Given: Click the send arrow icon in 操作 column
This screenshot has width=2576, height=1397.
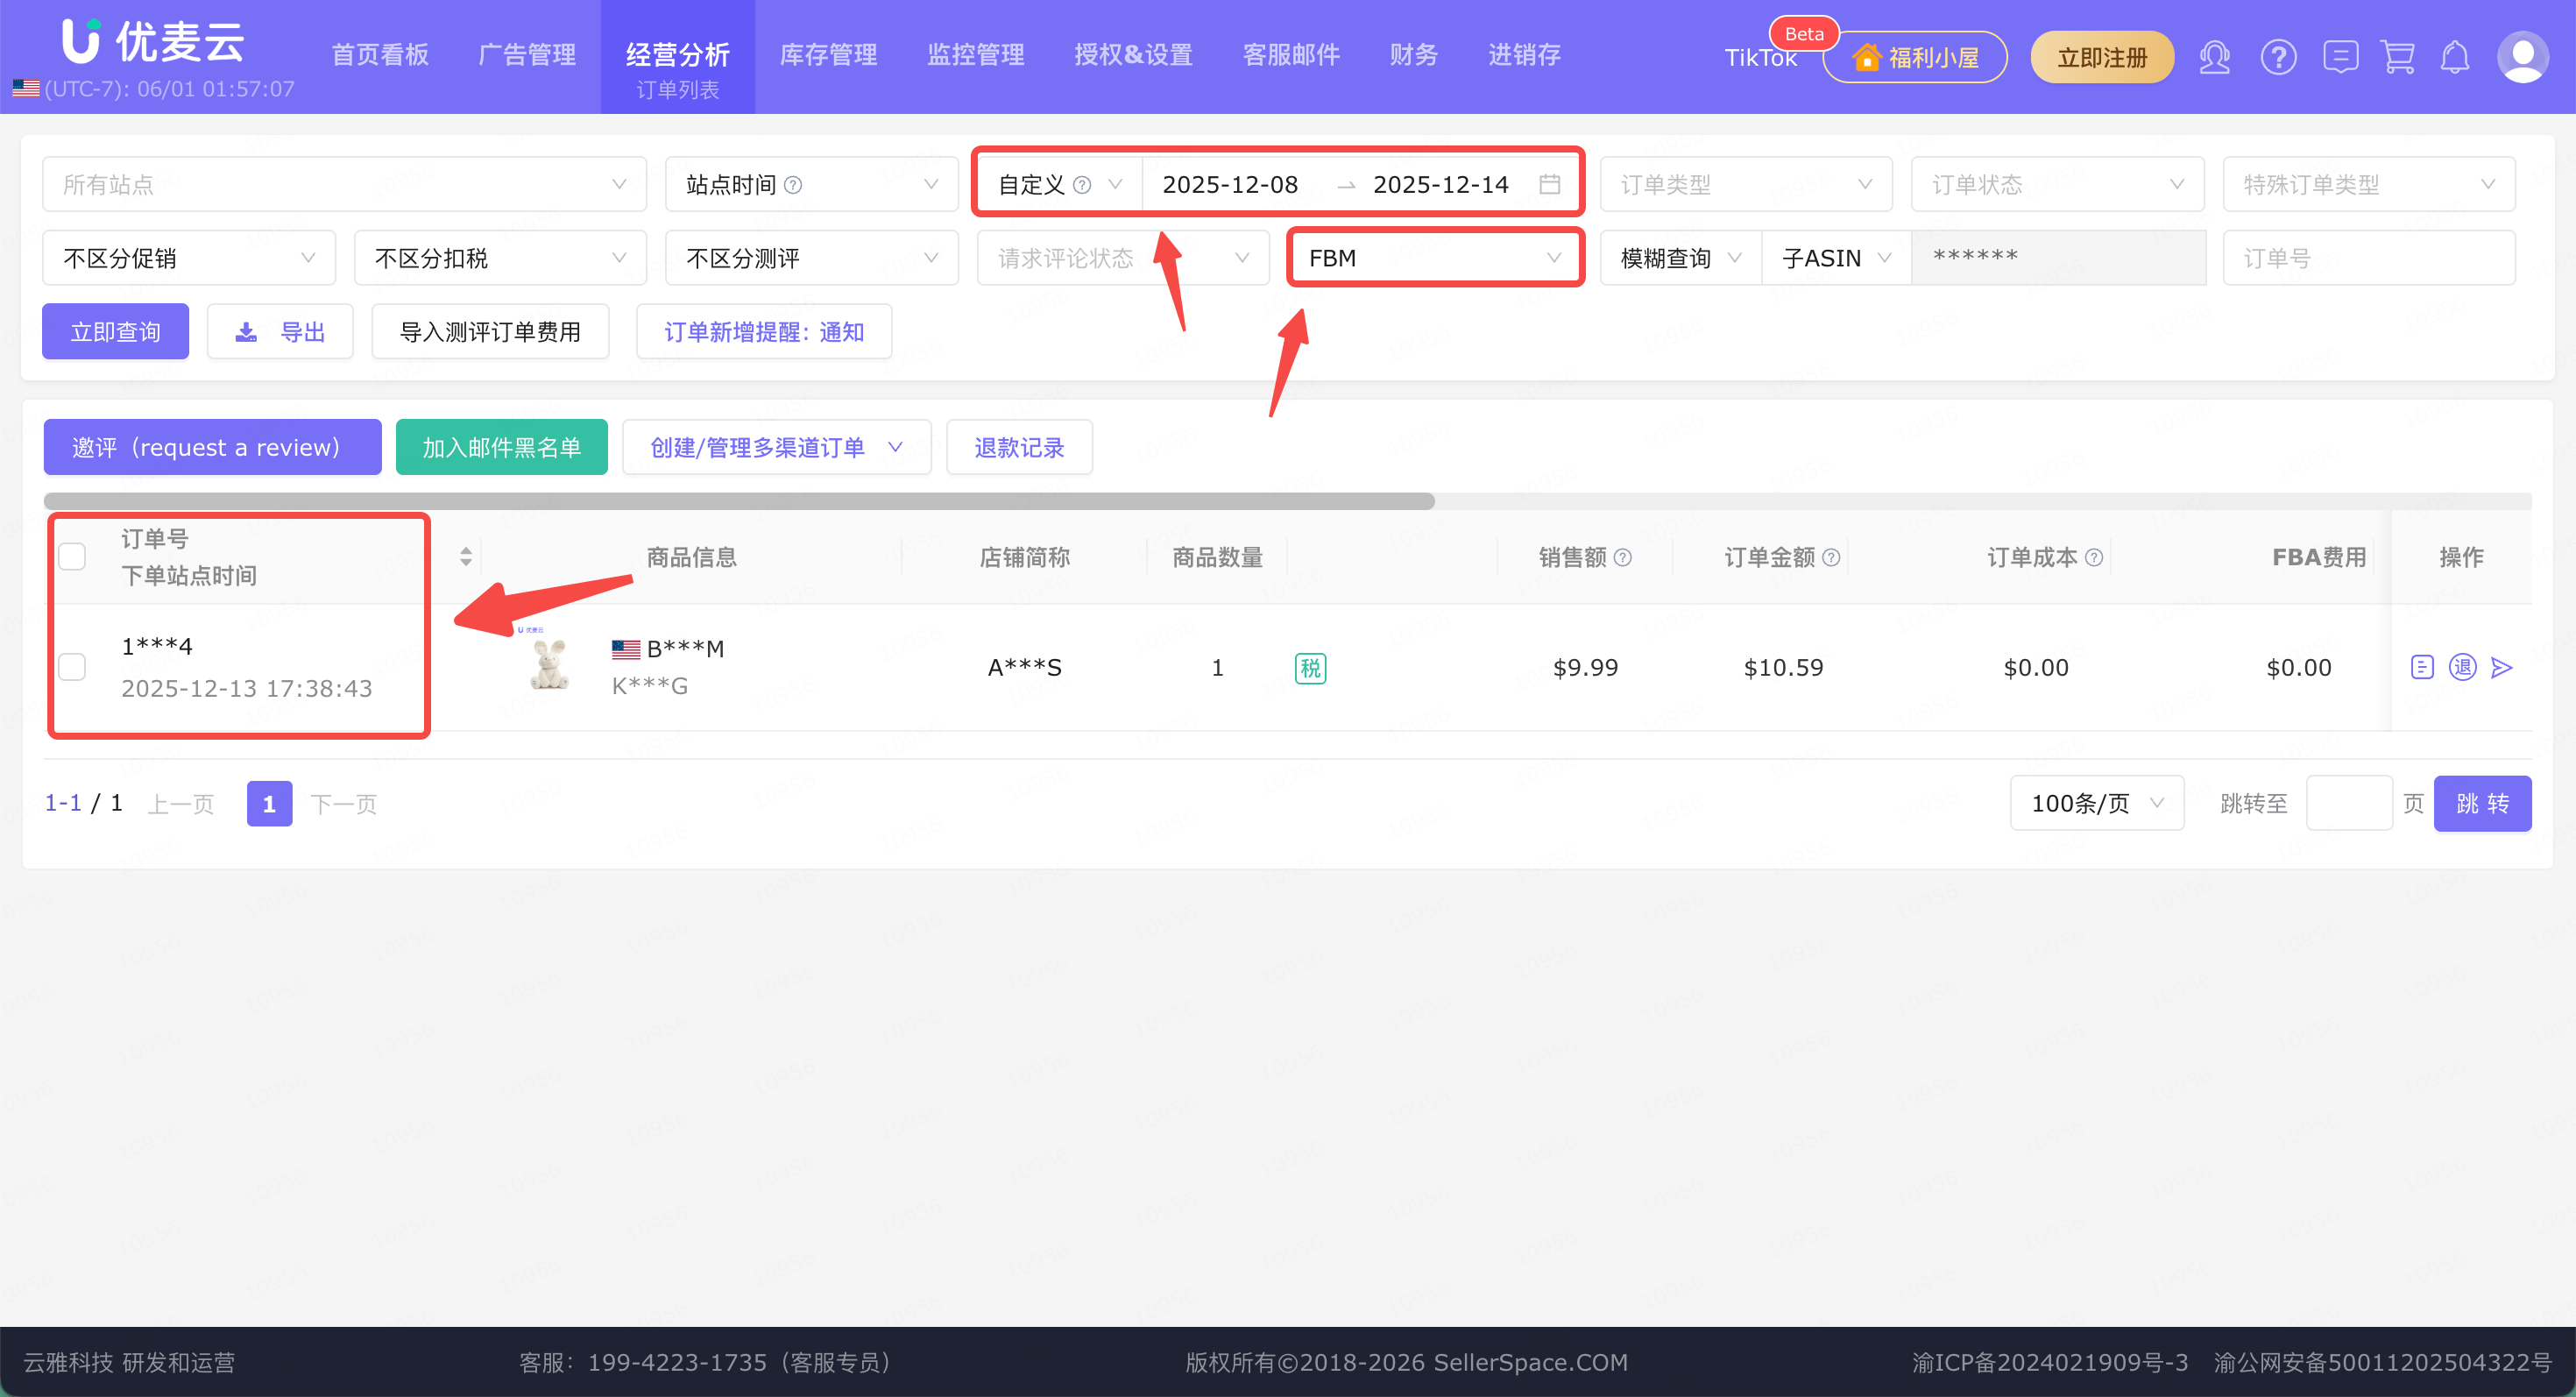Looking at the screenshot, I should point(2502,667).
